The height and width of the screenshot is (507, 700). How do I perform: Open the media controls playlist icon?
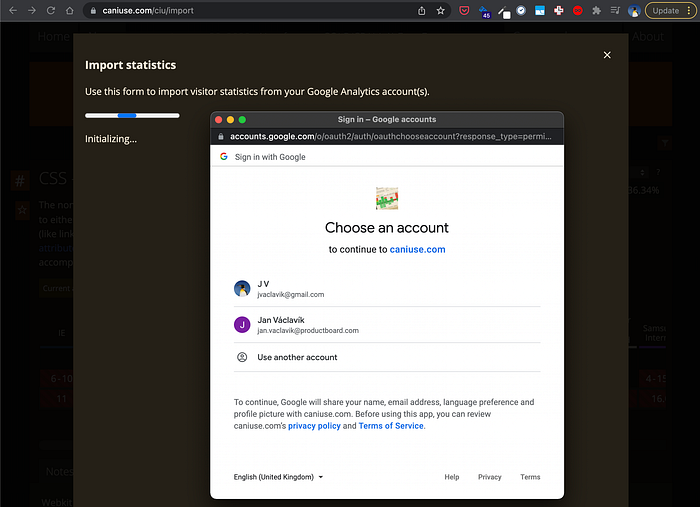pyautogui.click(x=615, y=10)
